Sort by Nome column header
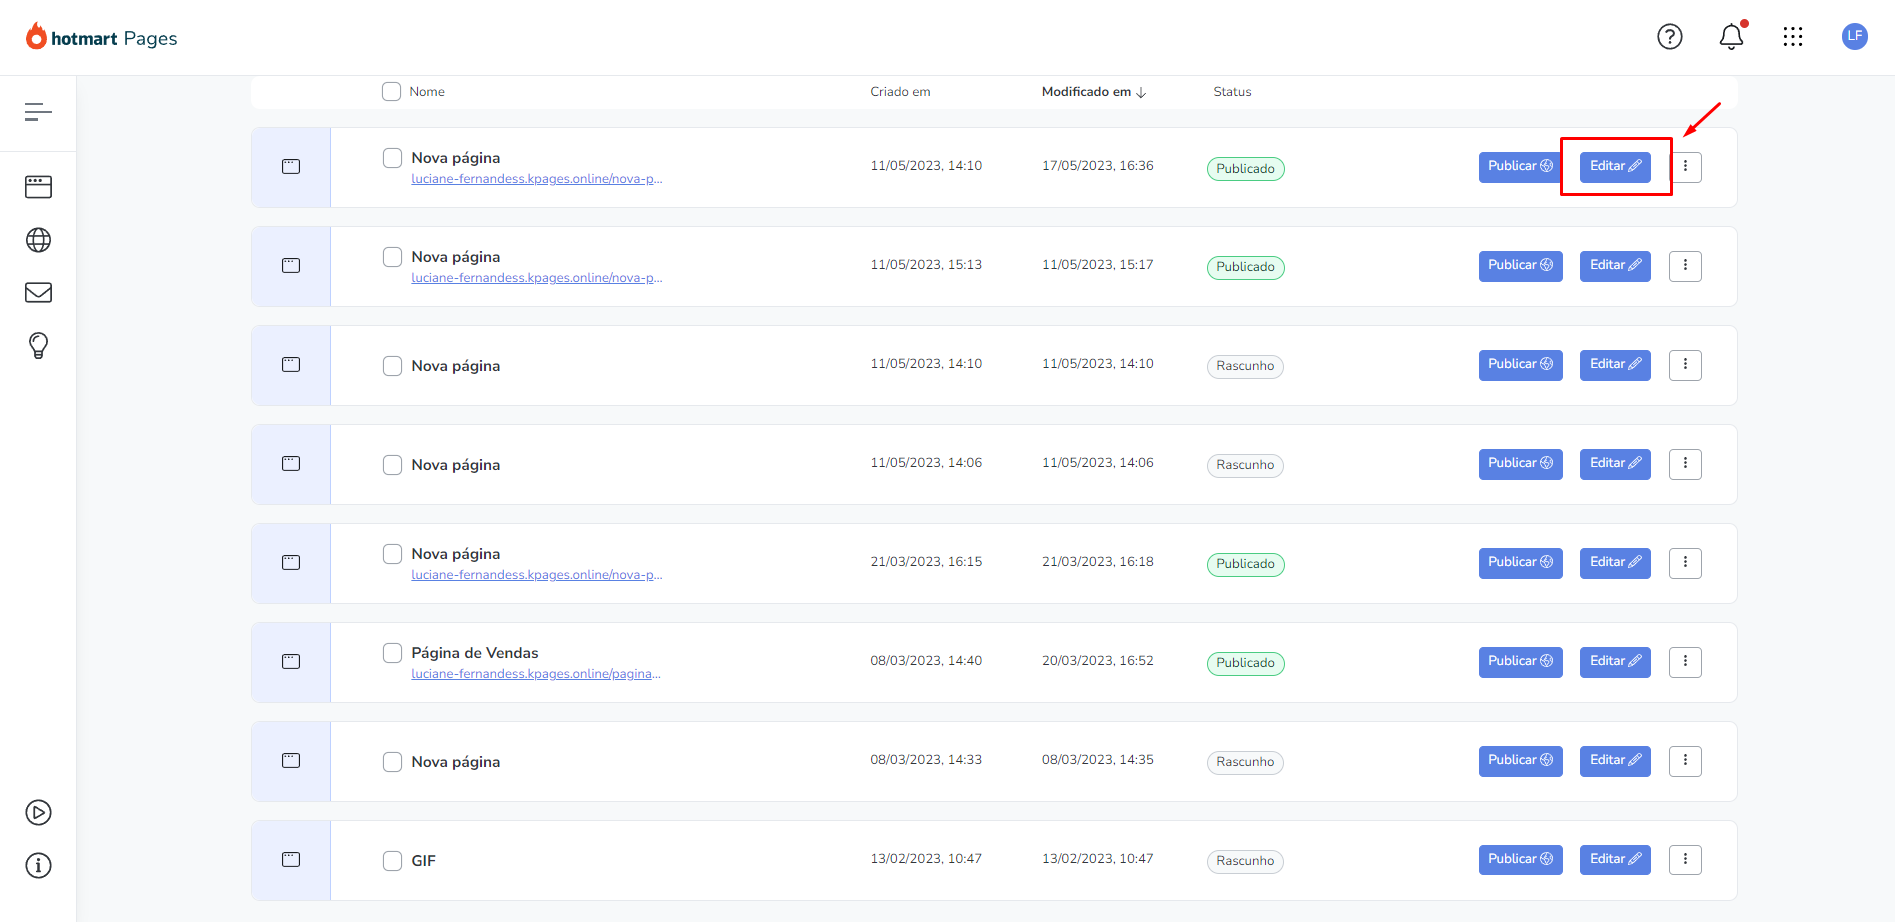The image size is (1895, 922). pyautogui.click(x=427, y=92)
